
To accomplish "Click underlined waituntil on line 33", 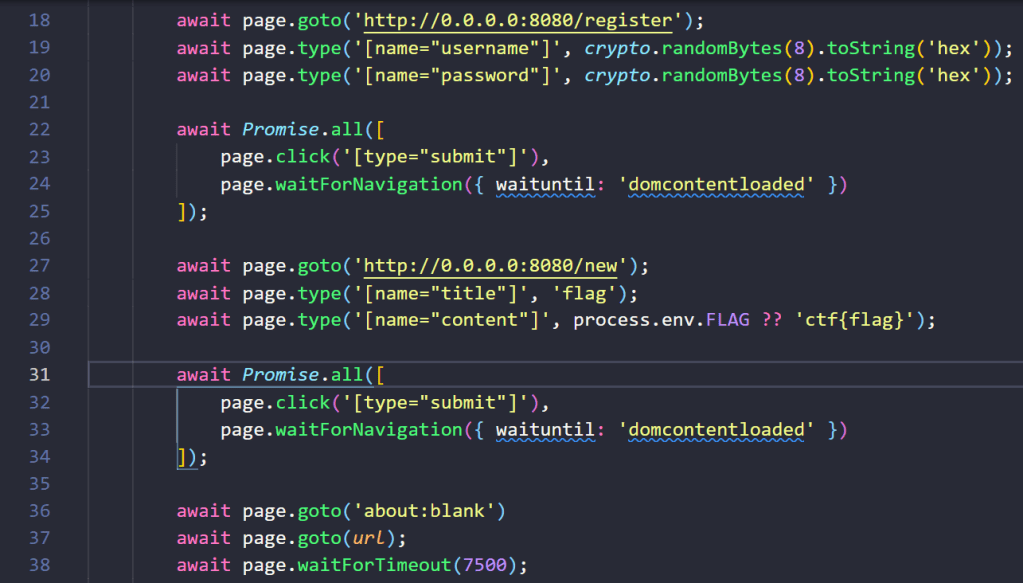I will click(549, 429).
